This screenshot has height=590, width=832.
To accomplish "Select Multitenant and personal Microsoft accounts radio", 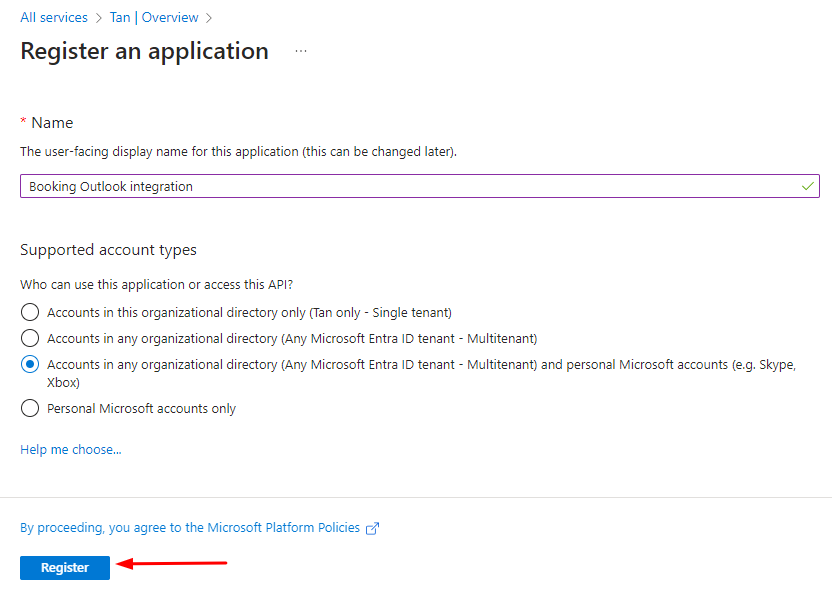I will tap(30, 365).
